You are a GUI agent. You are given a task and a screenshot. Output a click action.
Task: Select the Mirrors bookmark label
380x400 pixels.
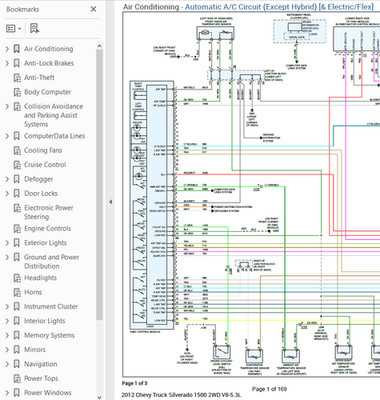pyautogui.click(x=35, y=350)
